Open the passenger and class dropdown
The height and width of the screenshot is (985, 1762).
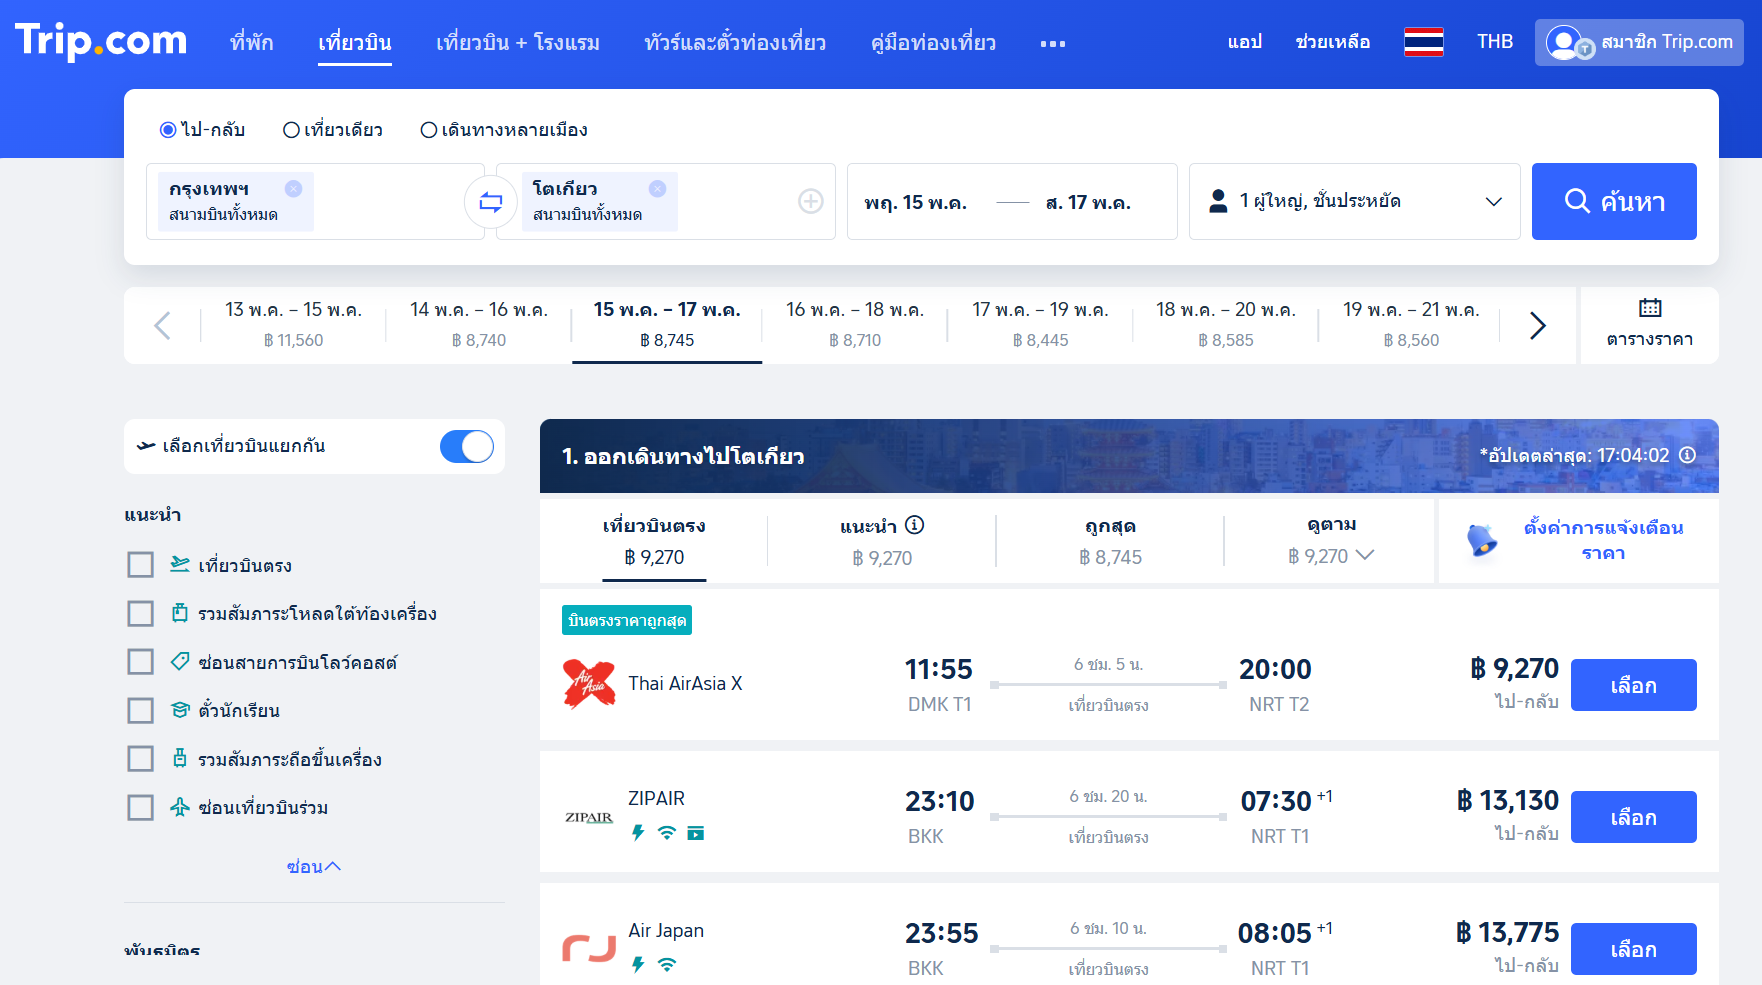pos(1354,201)
